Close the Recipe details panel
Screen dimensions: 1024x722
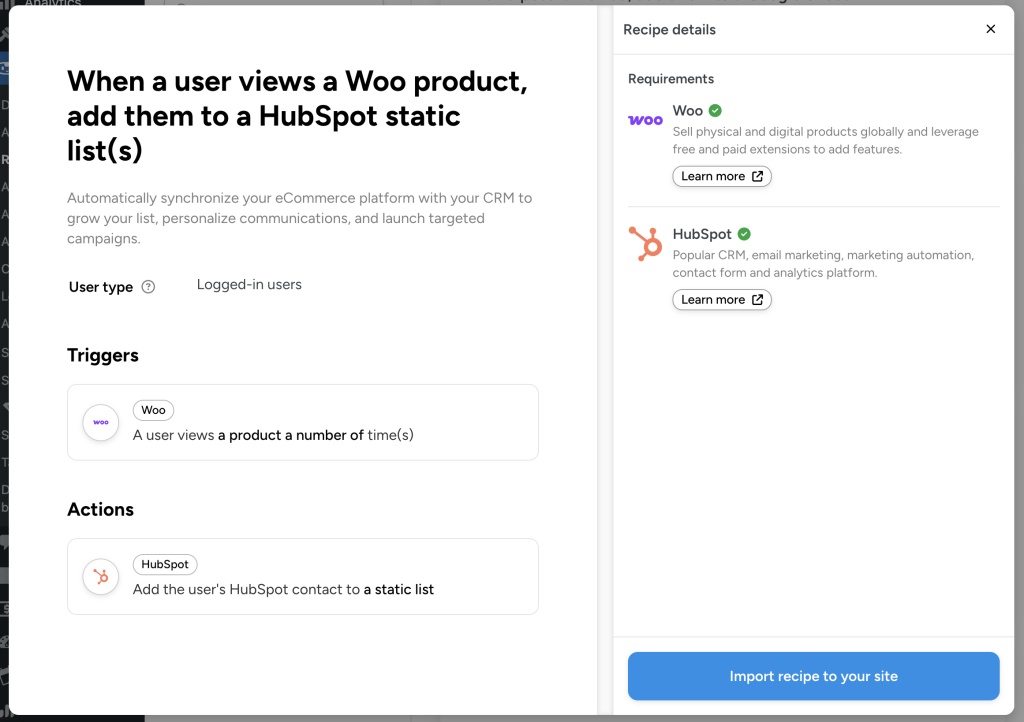tap(991, 29)
